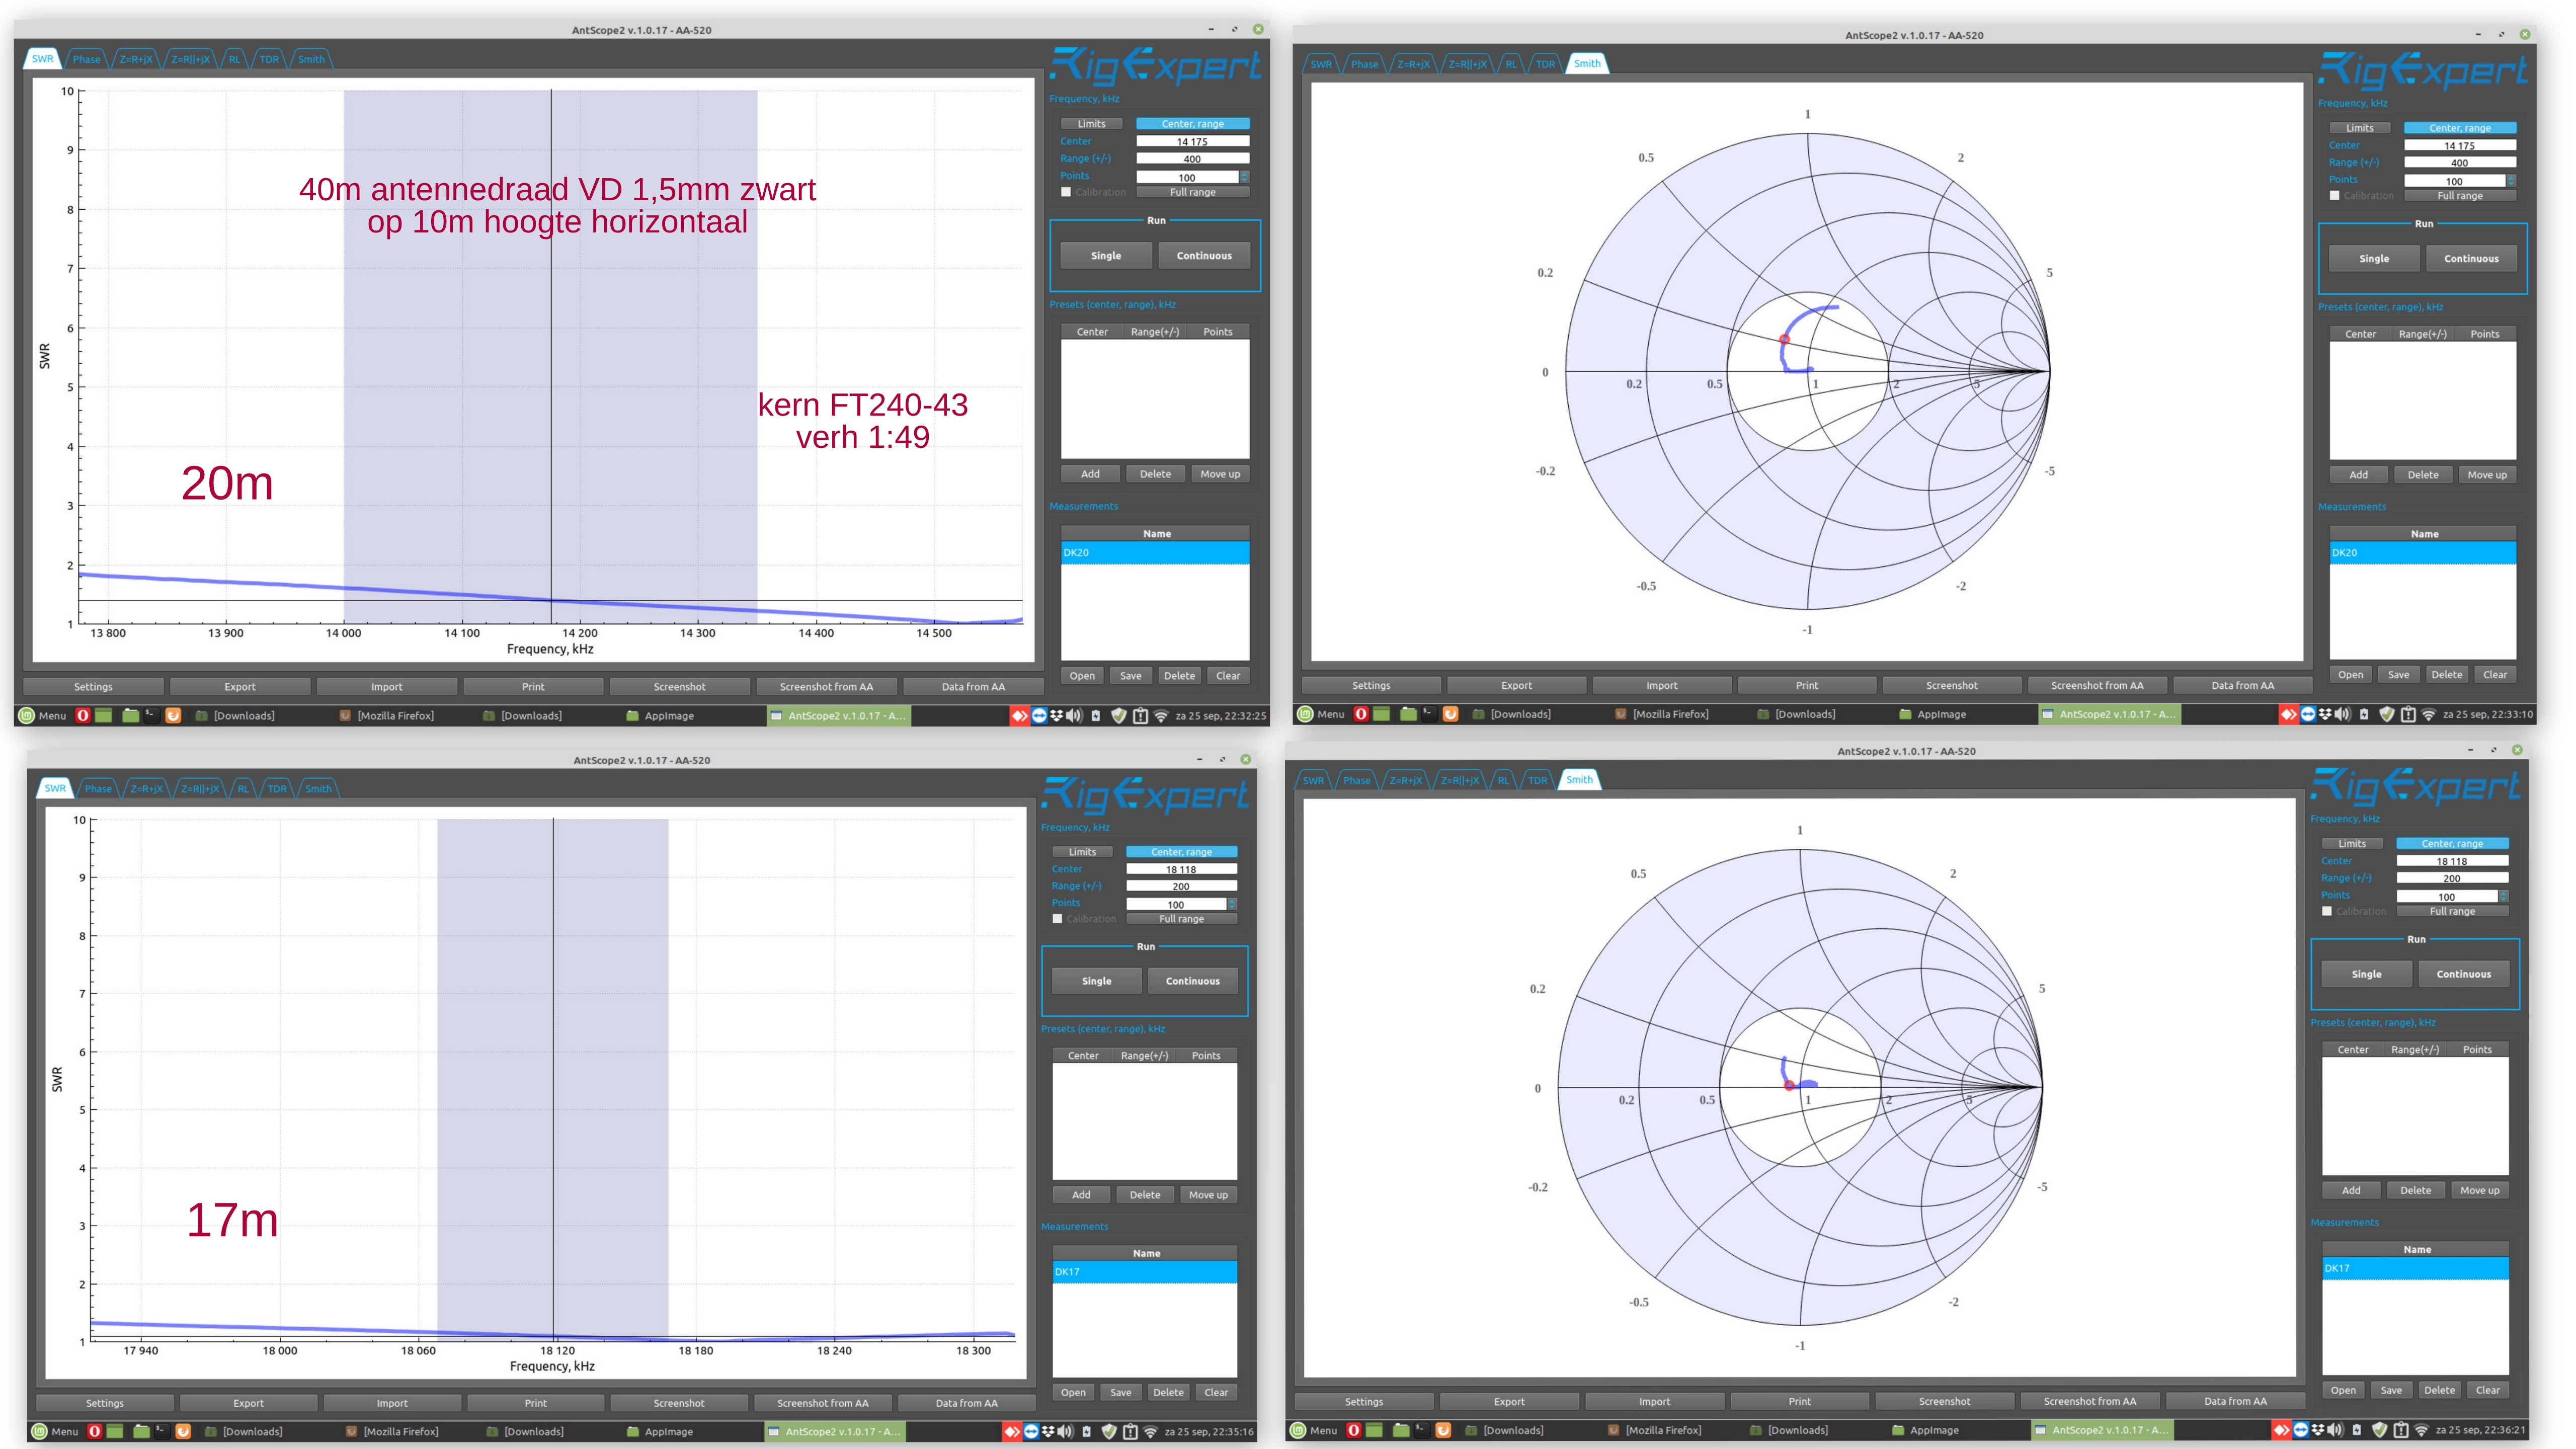Enable Calibration checkbox in the 20m SWR window

(1066, 192)
